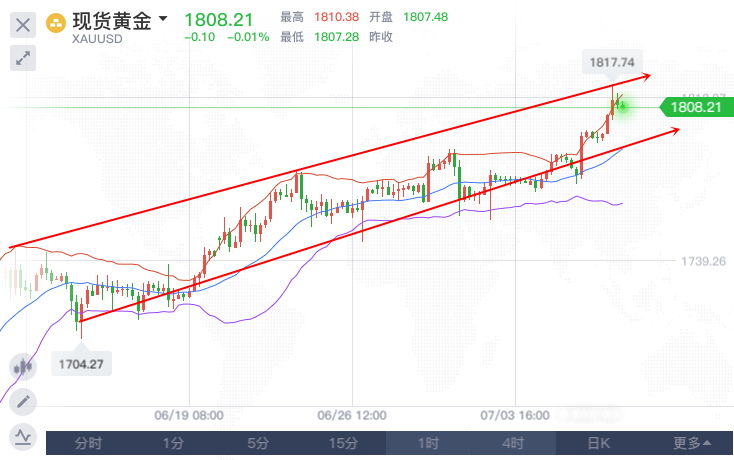Expand the 更多 timeframe menu

coord(692,443)
